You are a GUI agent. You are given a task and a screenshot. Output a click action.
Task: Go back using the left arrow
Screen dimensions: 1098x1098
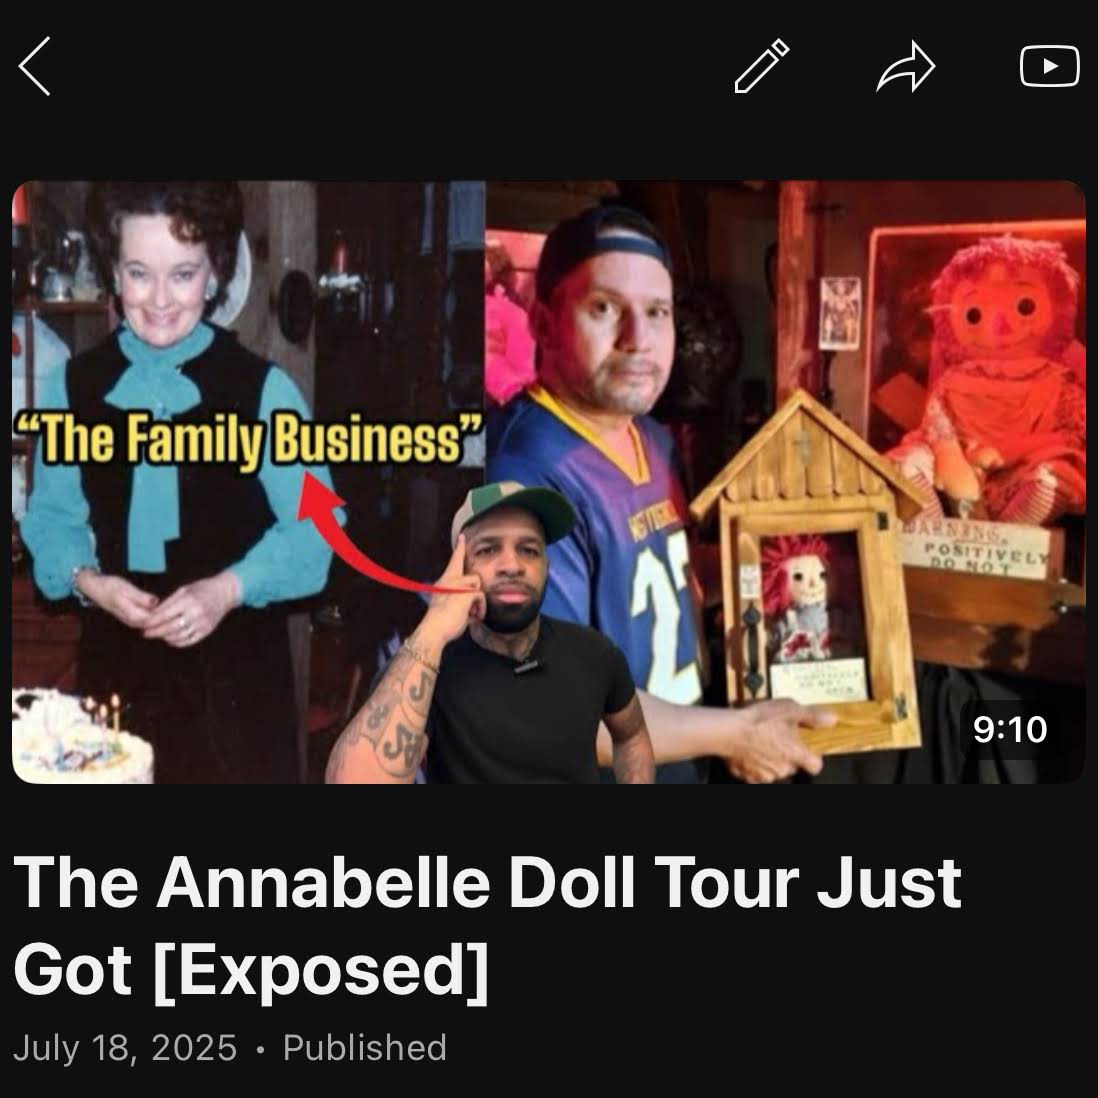tap(34, 66)
